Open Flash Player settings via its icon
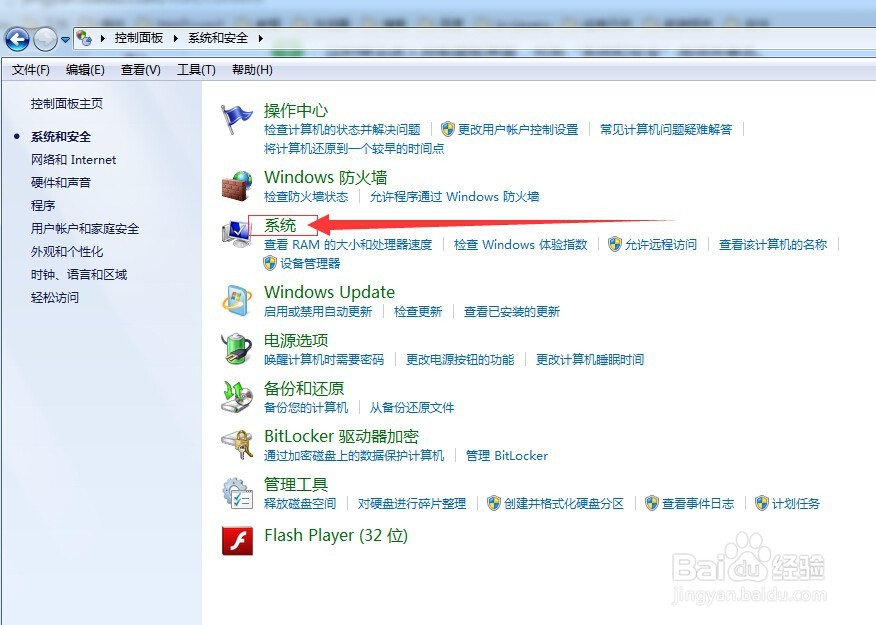The height and width of the screenshot is (625, 876). [x=237, y=540]
